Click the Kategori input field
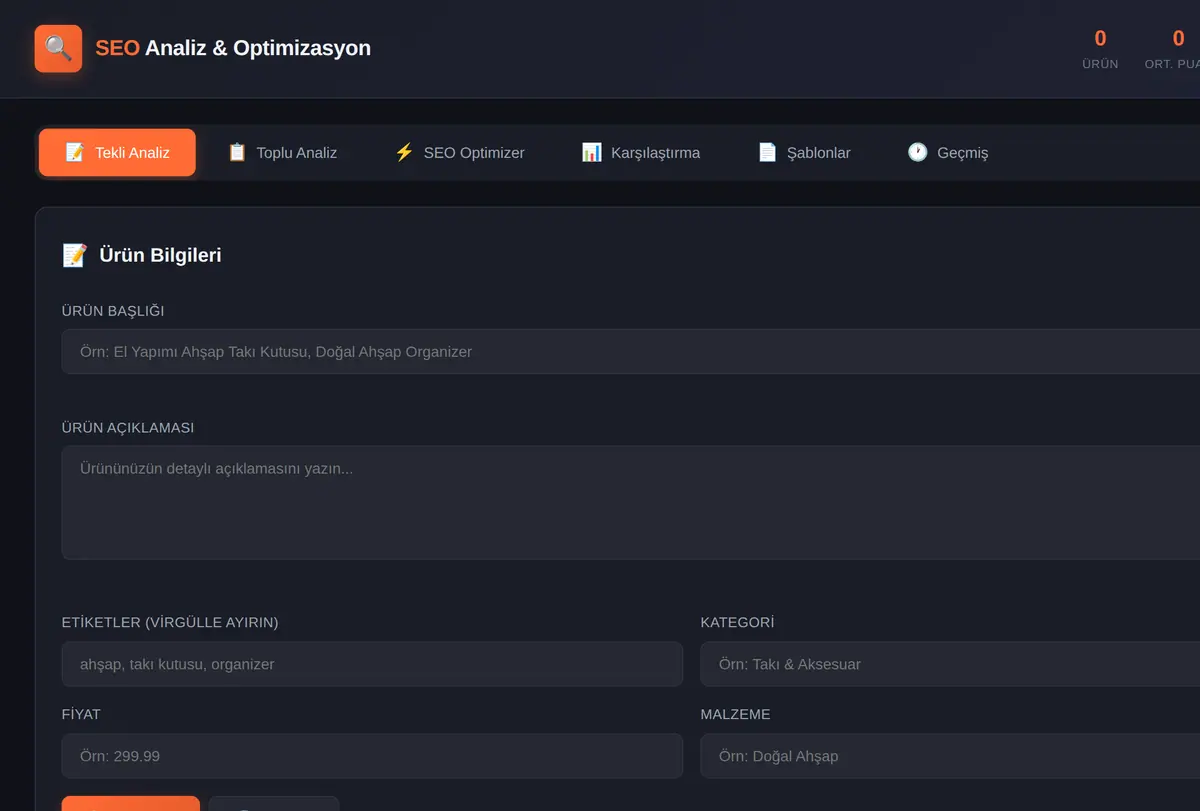This screenshot has height=811, width=1200. pos(950,664)
